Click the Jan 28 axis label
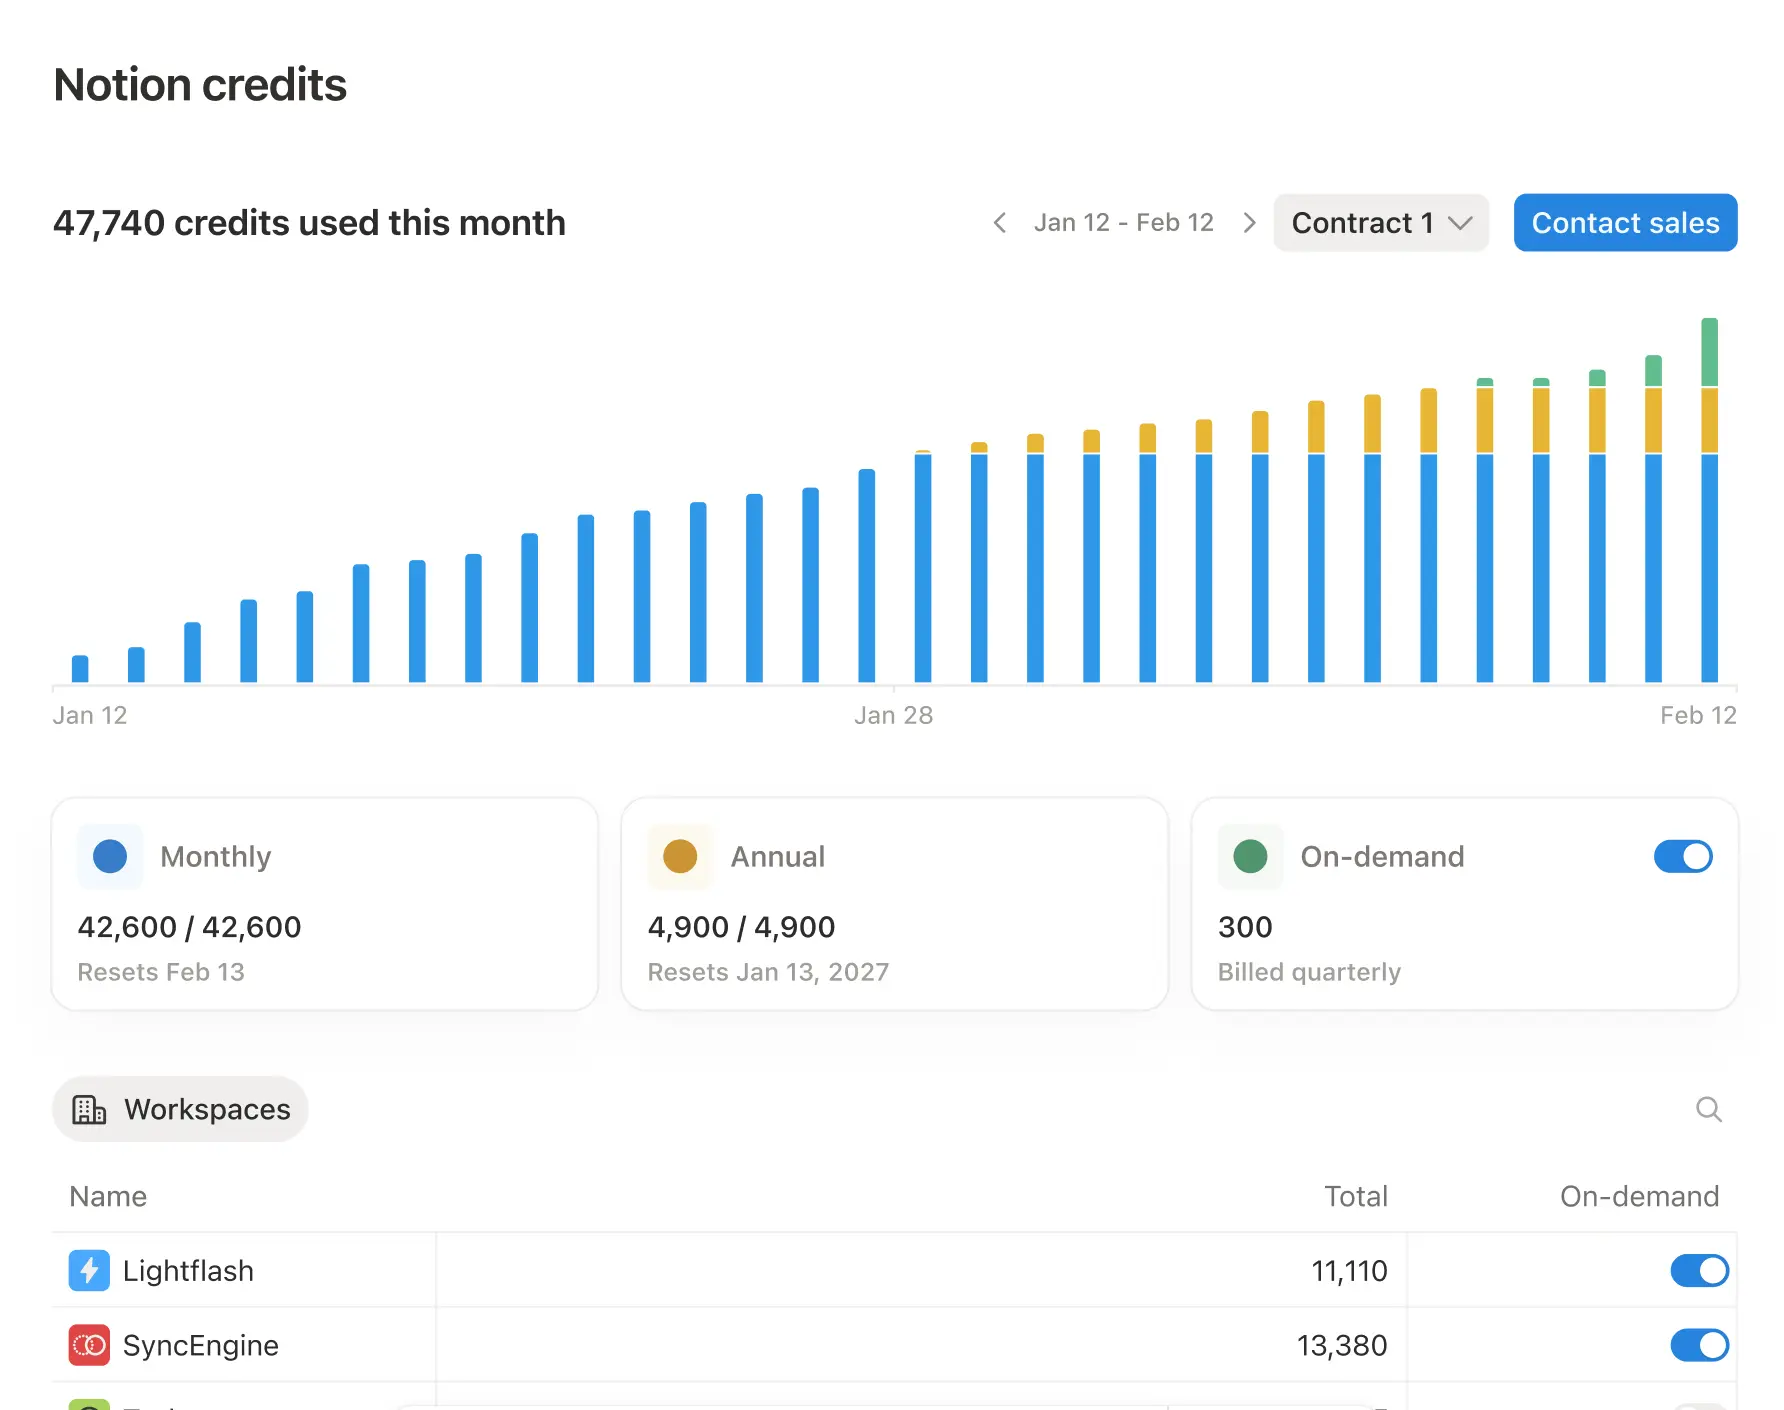 click(x=893, y=715)
